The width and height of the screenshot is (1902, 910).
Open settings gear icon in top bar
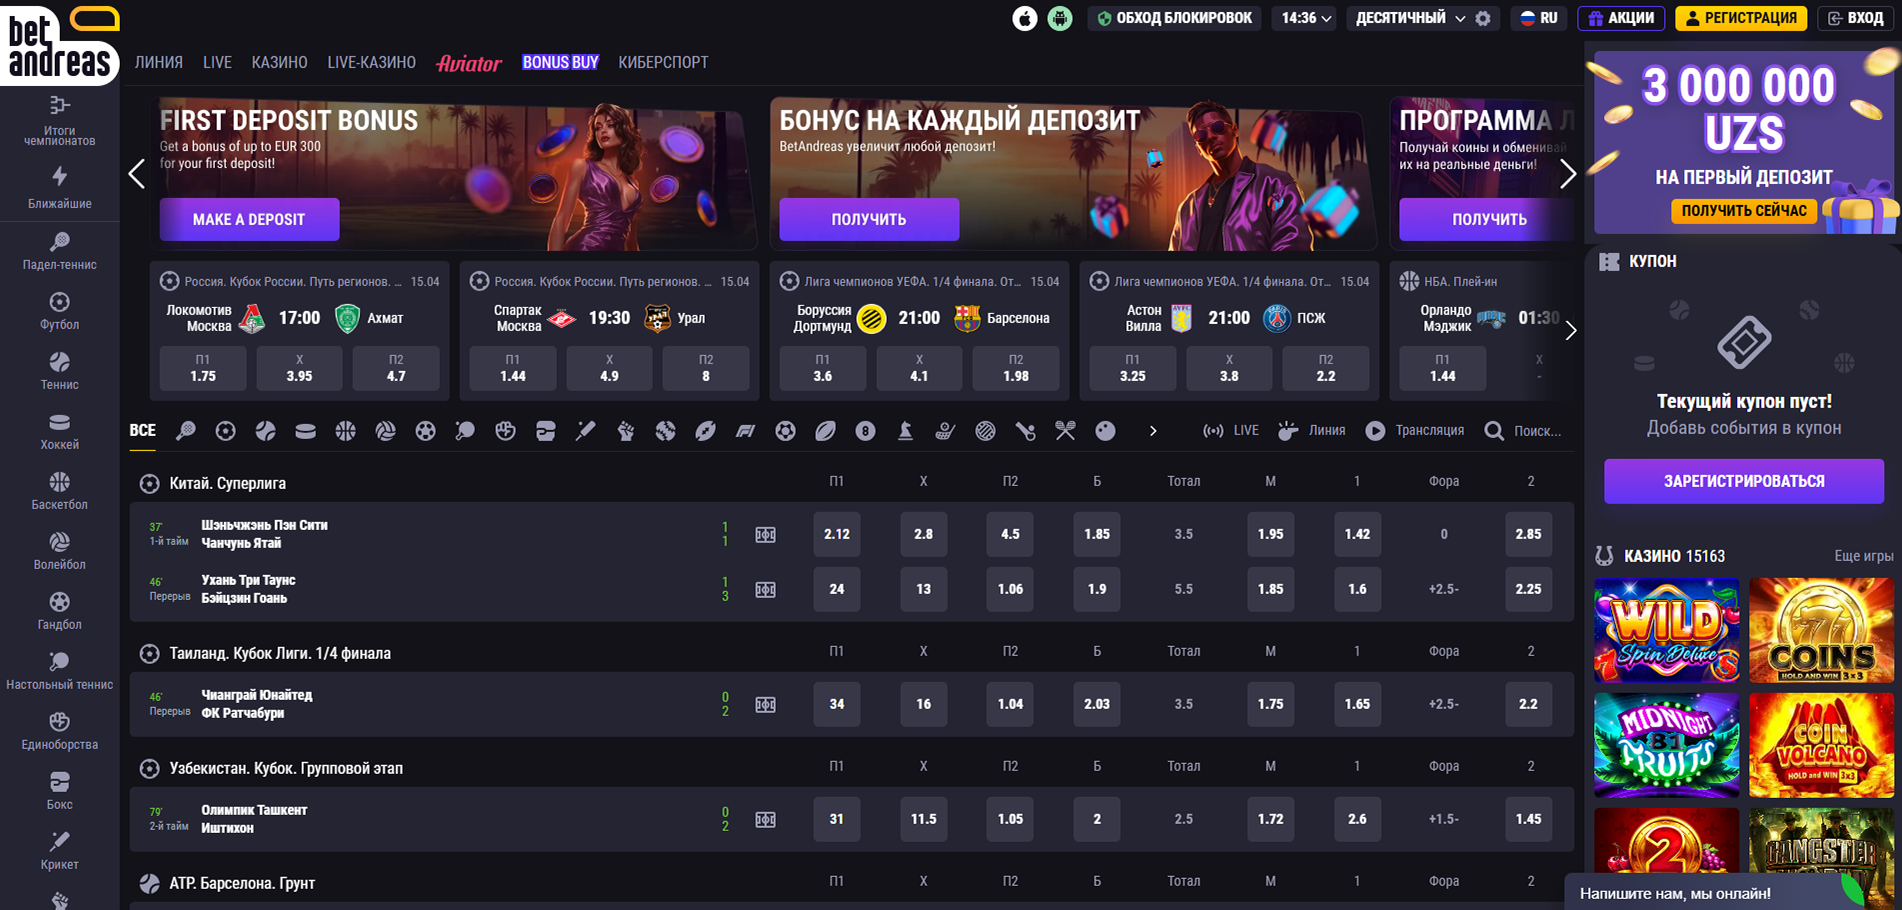coord(1483,18)
